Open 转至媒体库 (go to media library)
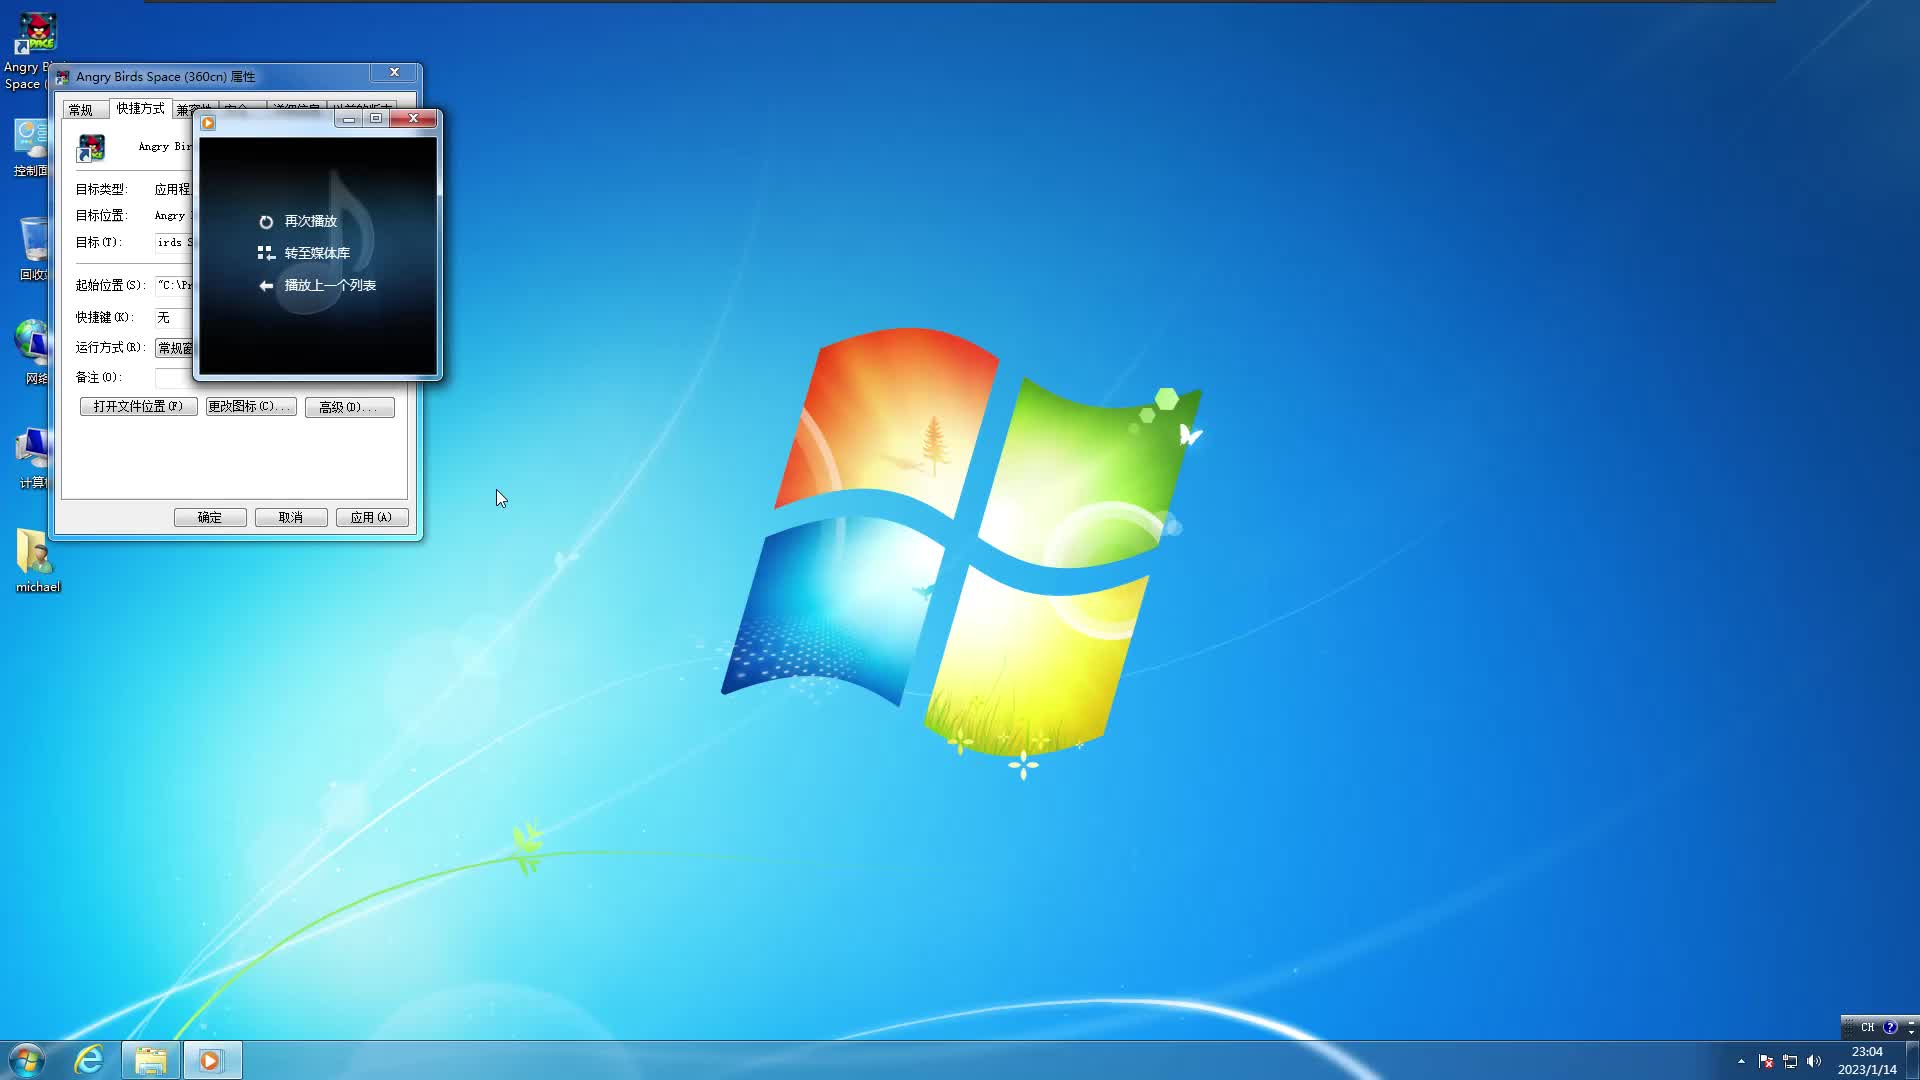Viewport: 1920px width, 1080px height. (318, 253)
